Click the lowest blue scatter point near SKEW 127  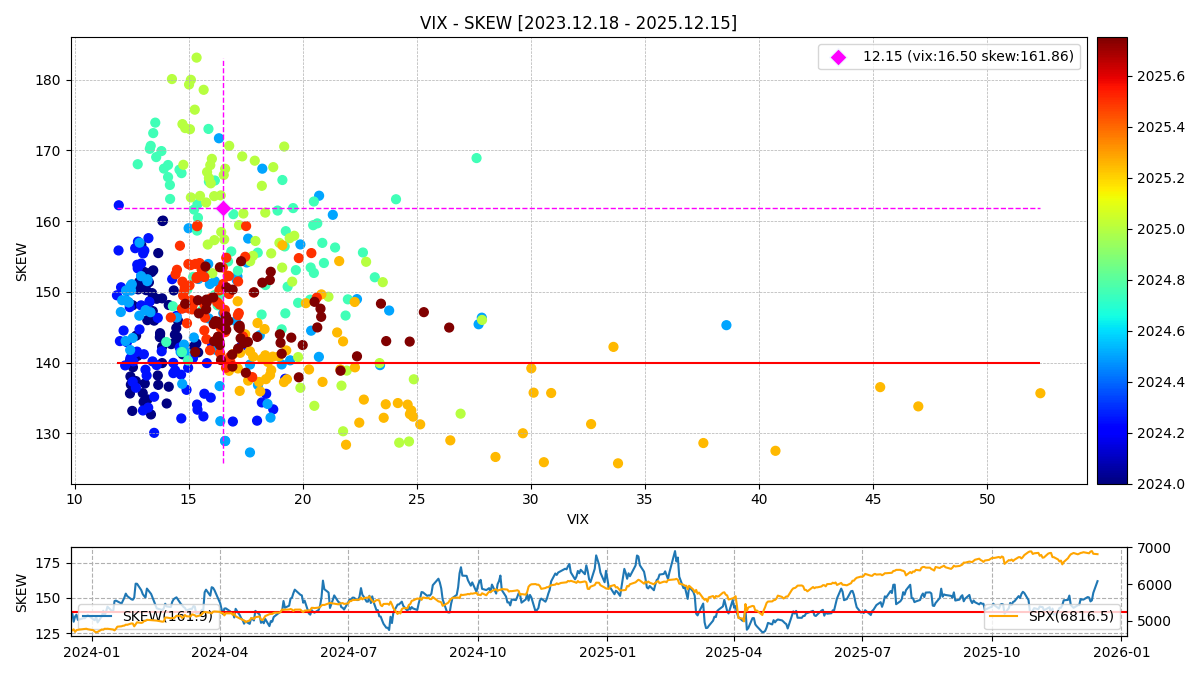[250, 452]
